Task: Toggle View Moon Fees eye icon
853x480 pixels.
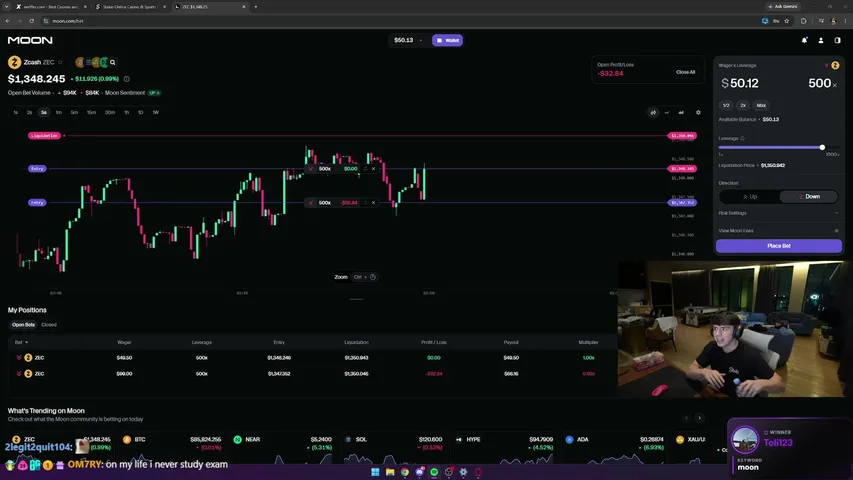Action: coord(837,231)
